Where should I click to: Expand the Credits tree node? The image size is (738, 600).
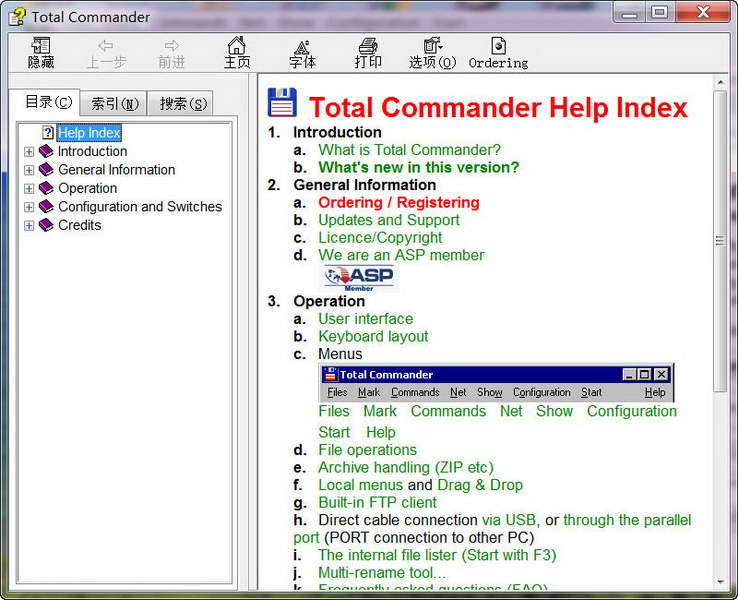[x=29, y=225]
